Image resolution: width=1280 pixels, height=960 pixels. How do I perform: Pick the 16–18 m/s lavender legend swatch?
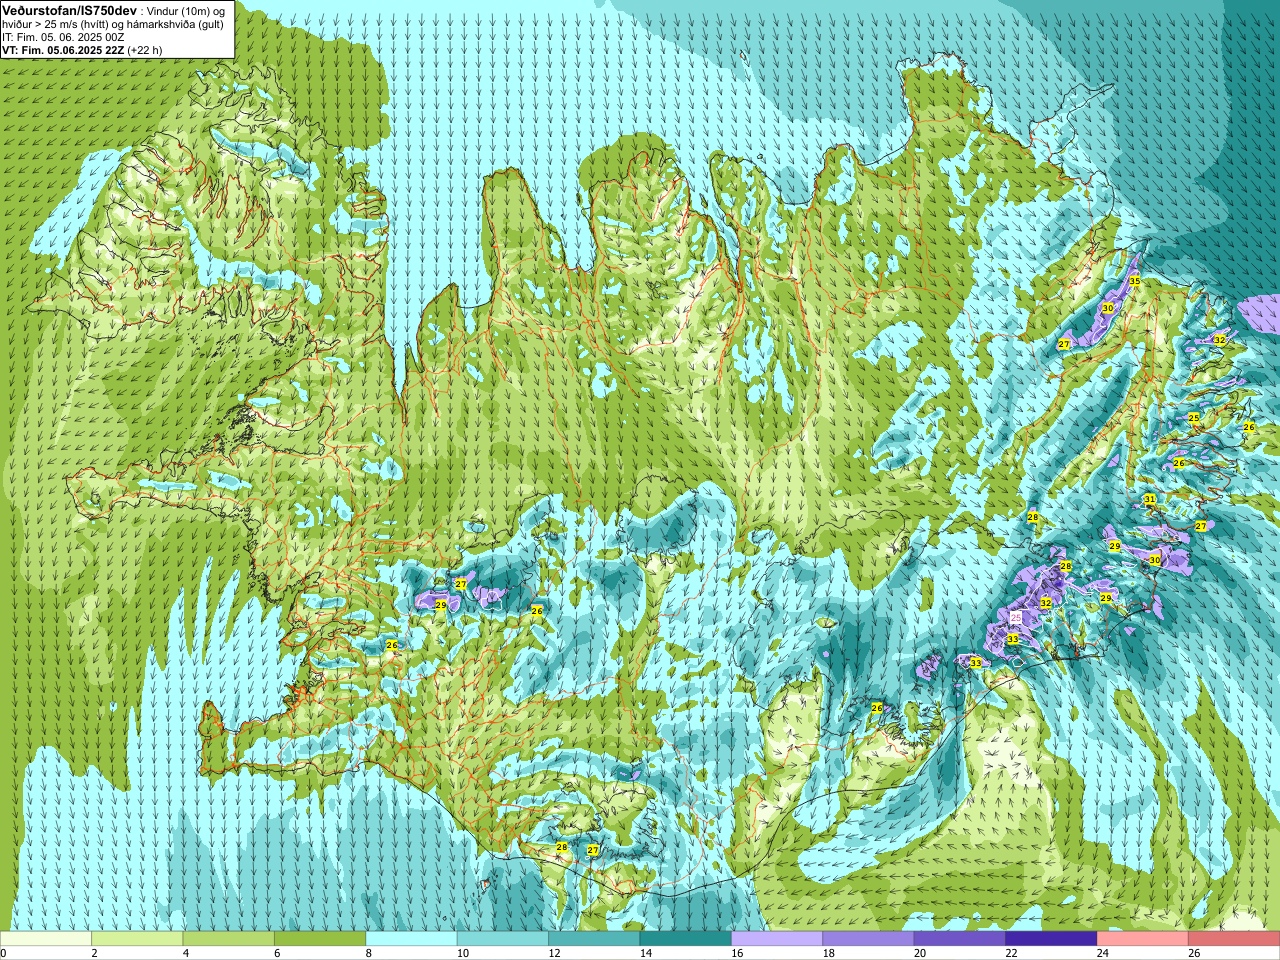point(777,939)
